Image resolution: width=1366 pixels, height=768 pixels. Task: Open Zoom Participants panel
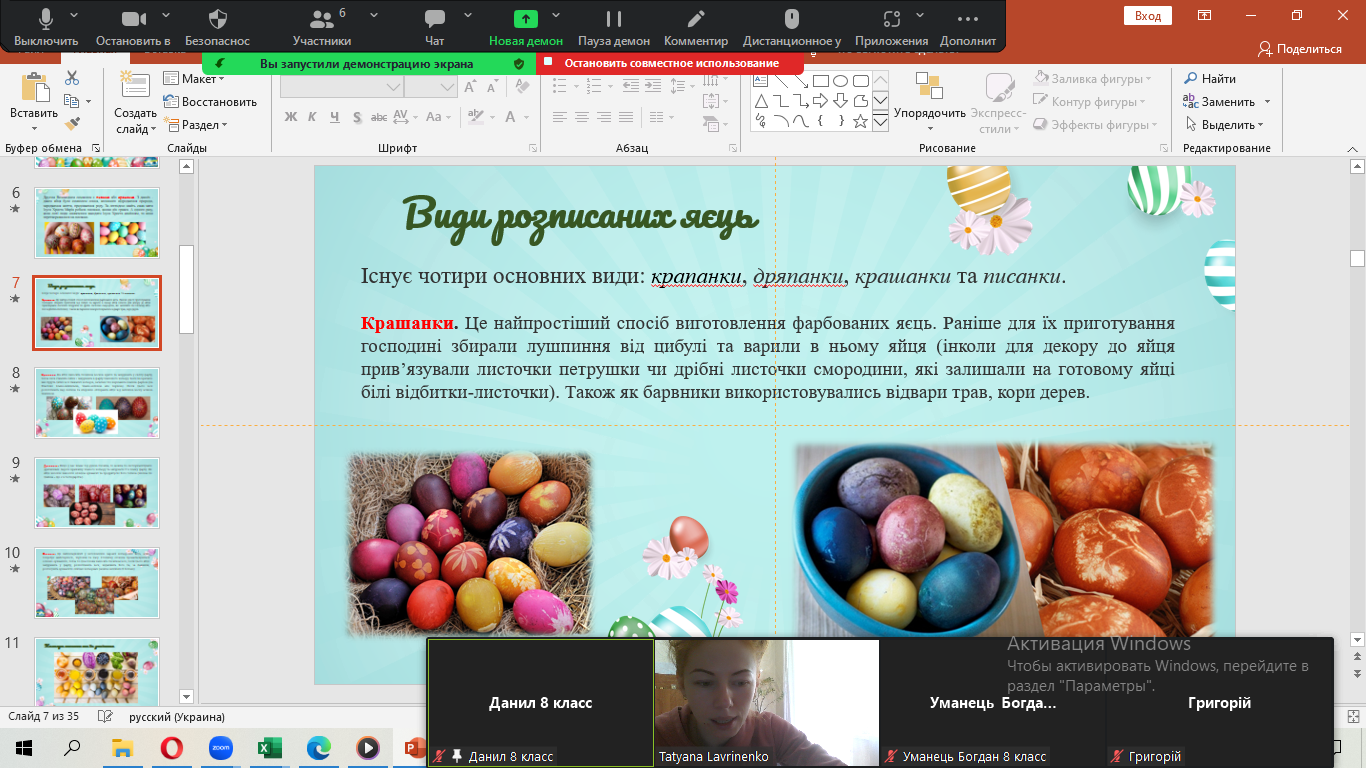pos(322,26)
